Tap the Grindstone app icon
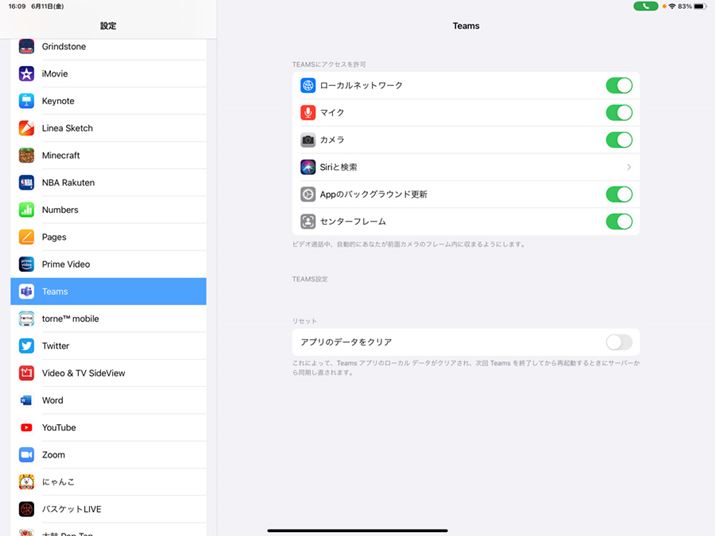This screenshot has width=715, height=536. pyautogui.click(x=26, y=47)
